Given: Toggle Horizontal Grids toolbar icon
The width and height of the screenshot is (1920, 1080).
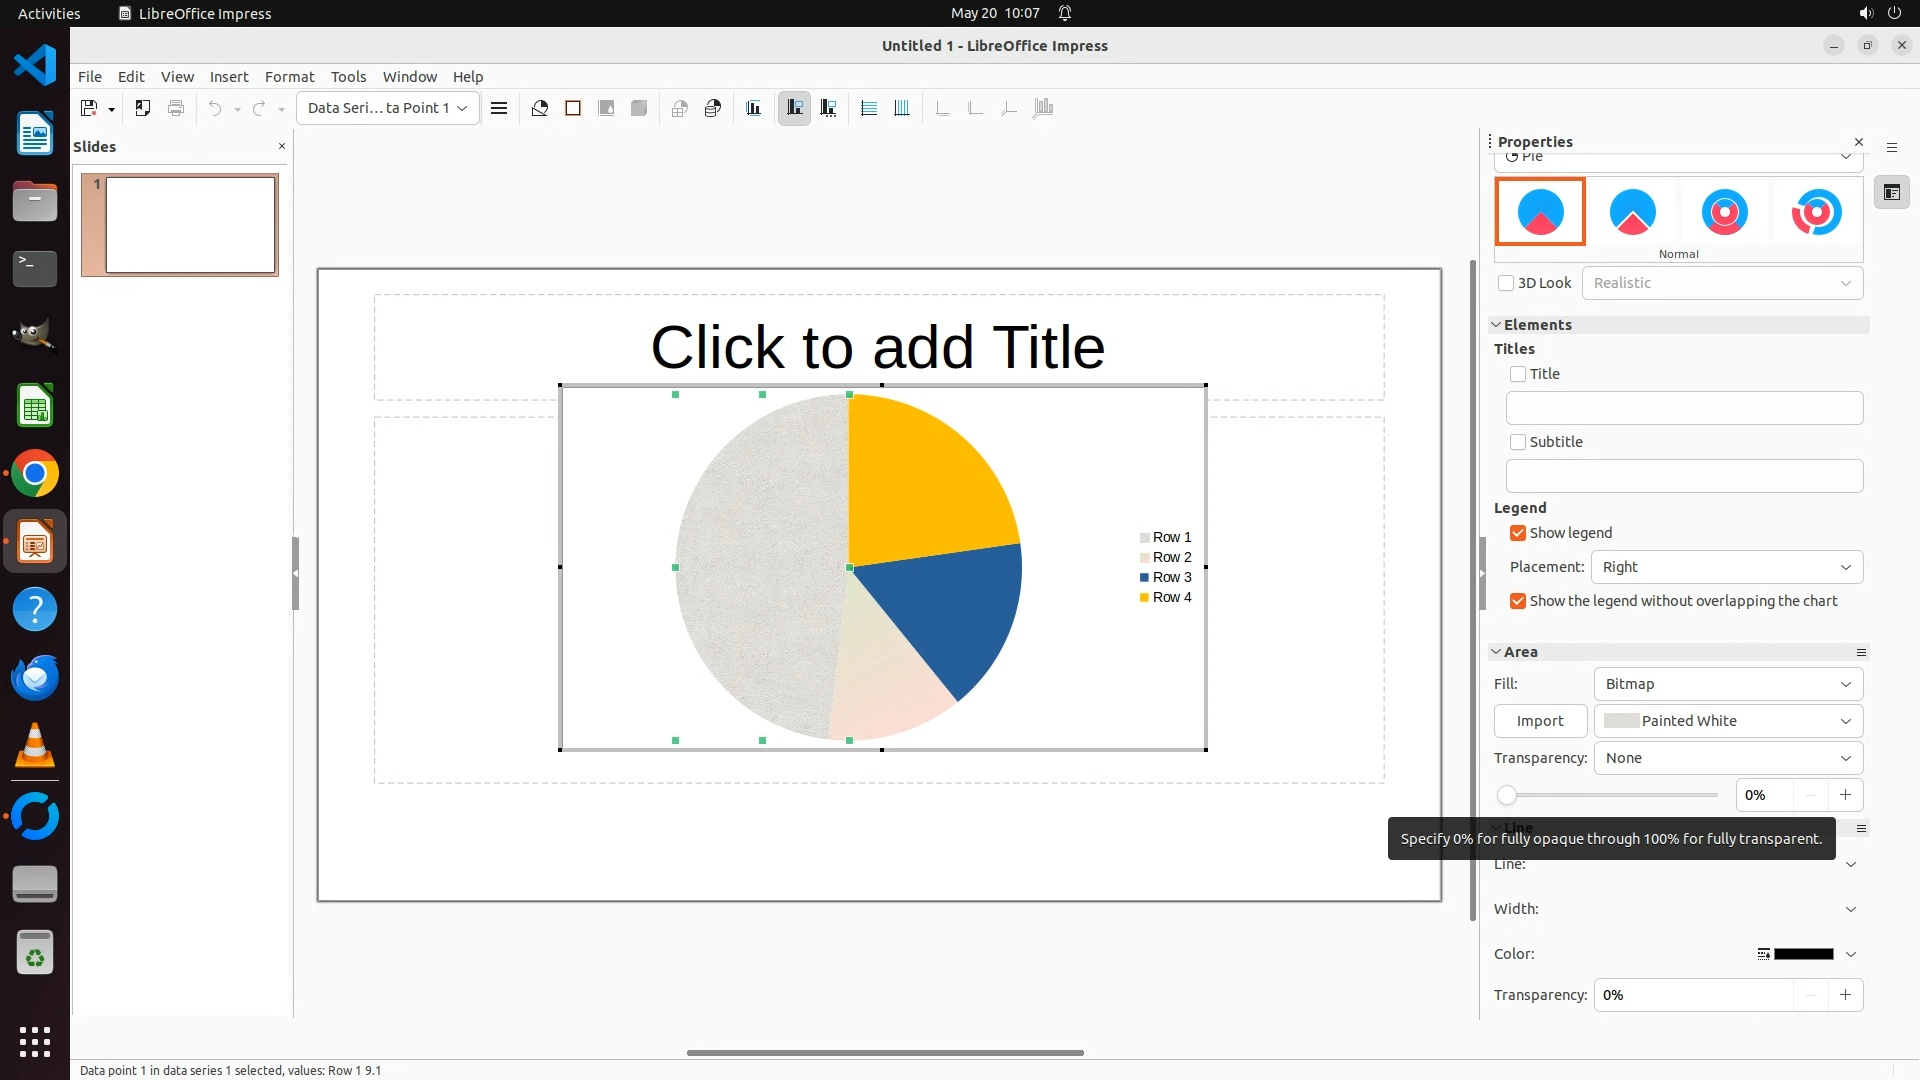Looking at the screenshot, I should pyautogui.click(x=869, y=108).
